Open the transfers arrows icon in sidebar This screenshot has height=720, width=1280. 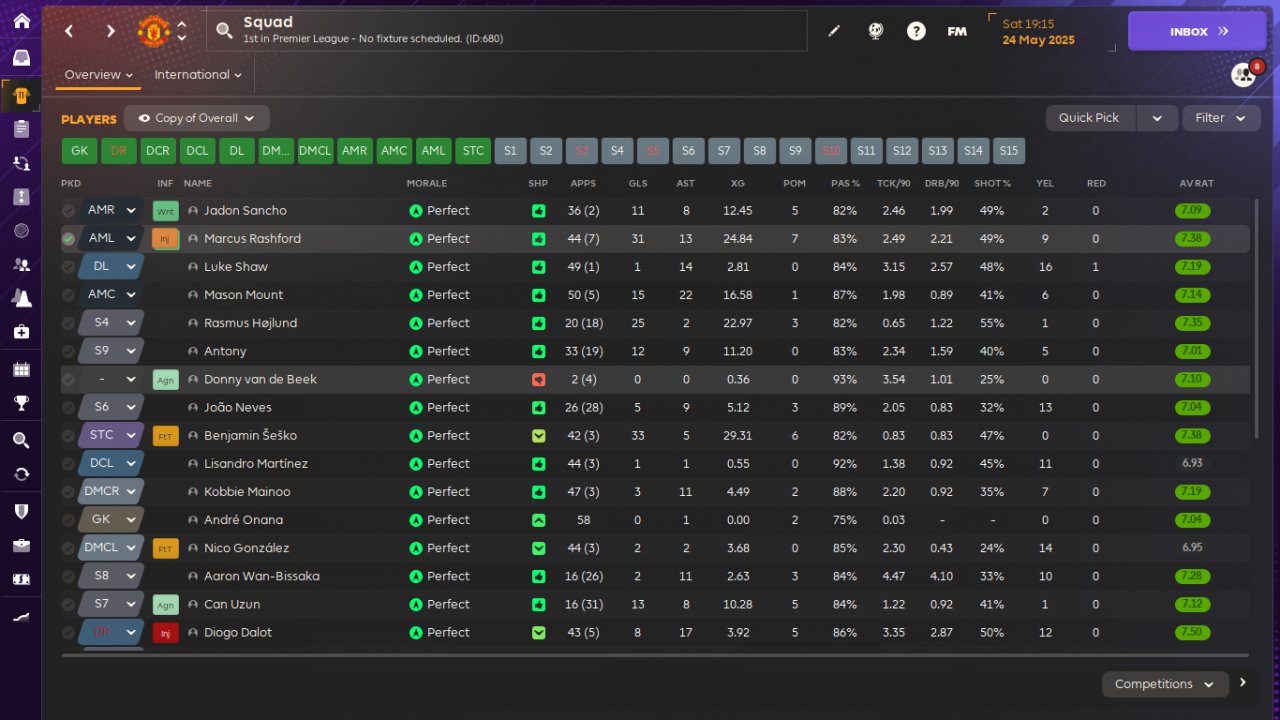(21, 474)
